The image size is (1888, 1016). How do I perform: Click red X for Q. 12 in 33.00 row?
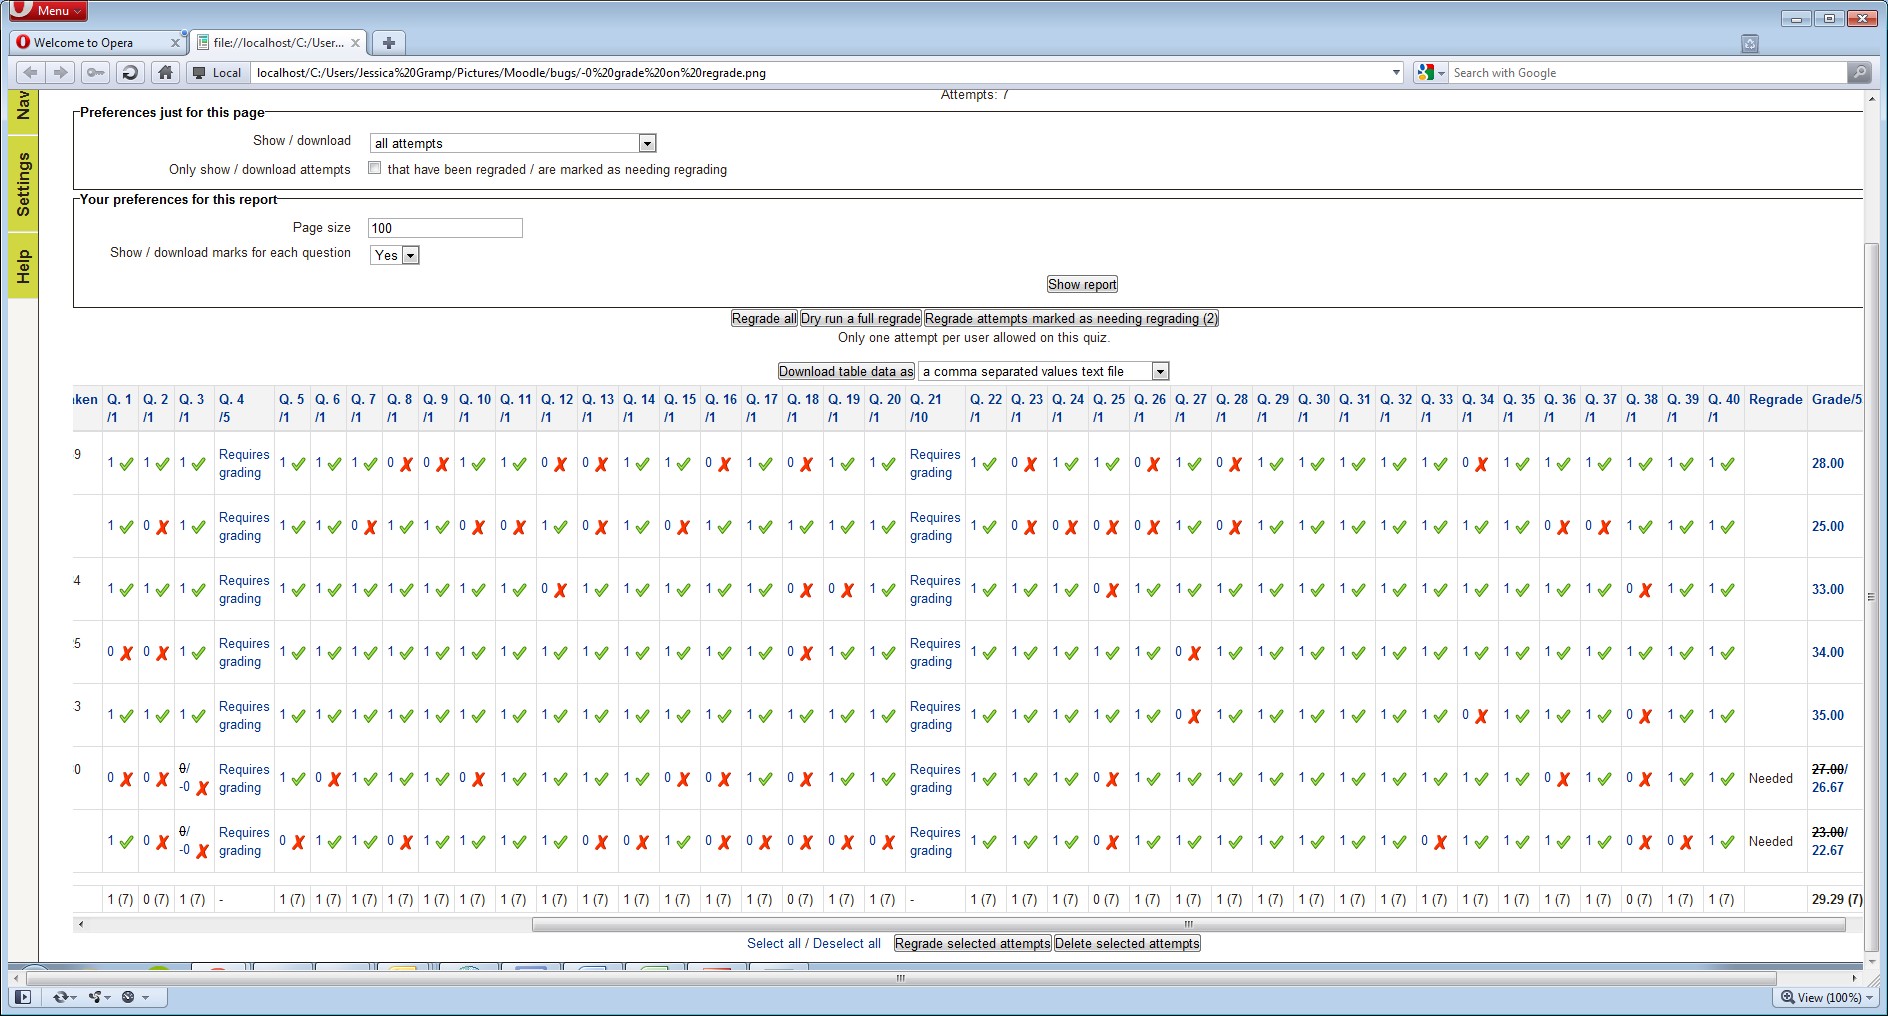tap(560, 590)
